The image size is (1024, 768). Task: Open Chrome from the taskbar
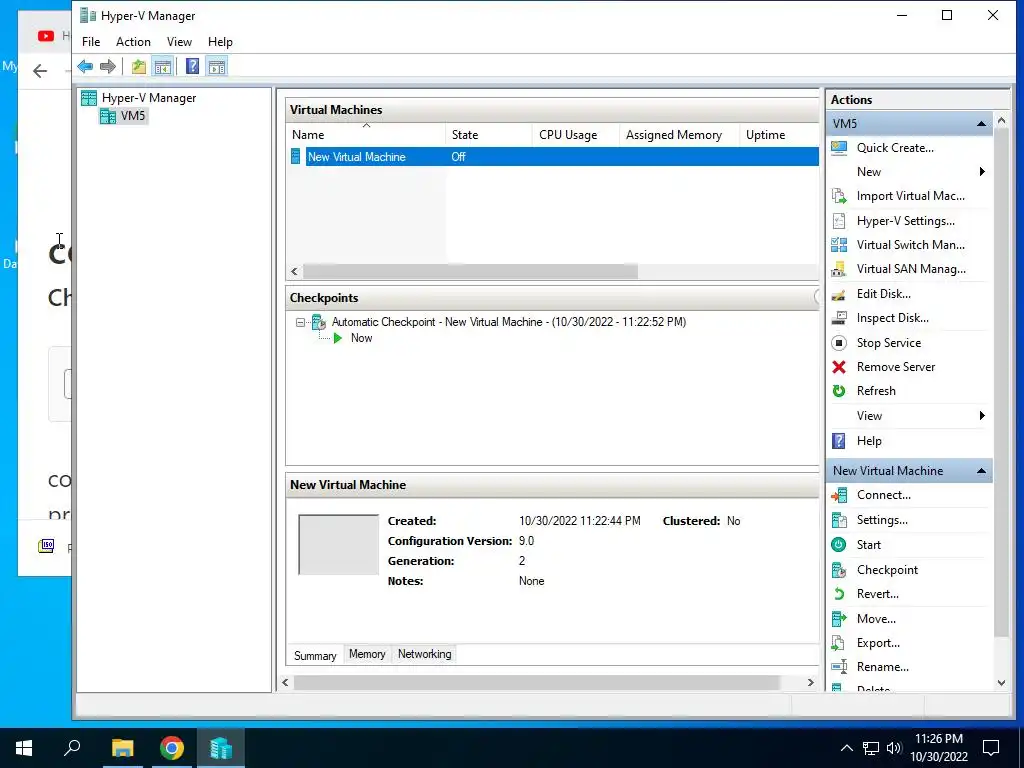pyautogui.click(x=172, y=748)
